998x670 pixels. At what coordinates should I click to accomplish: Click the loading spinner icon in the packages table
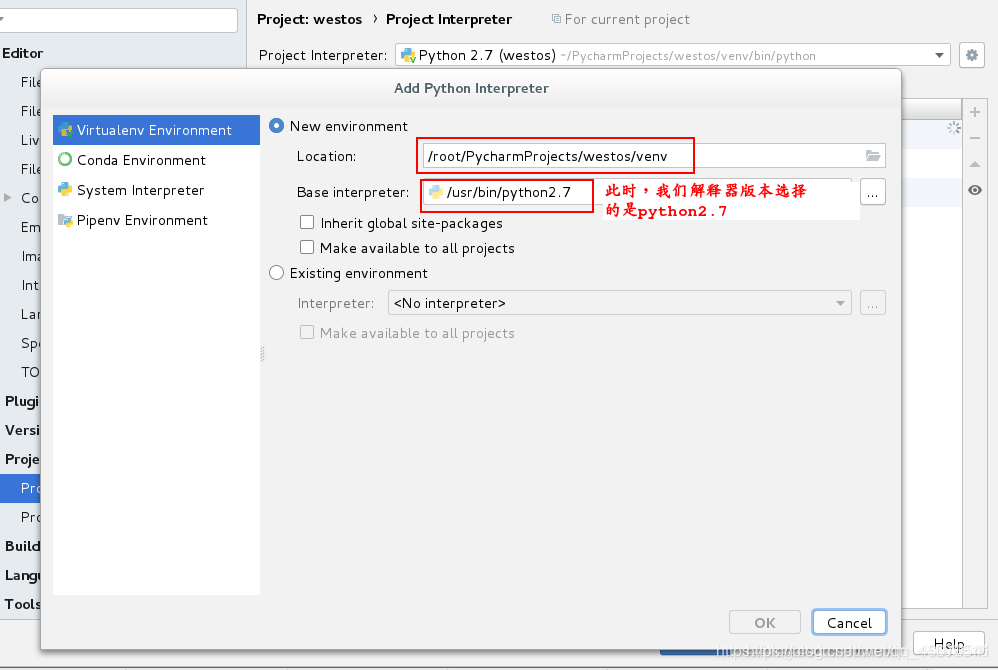pyautogui.click(x=953, y=128)
